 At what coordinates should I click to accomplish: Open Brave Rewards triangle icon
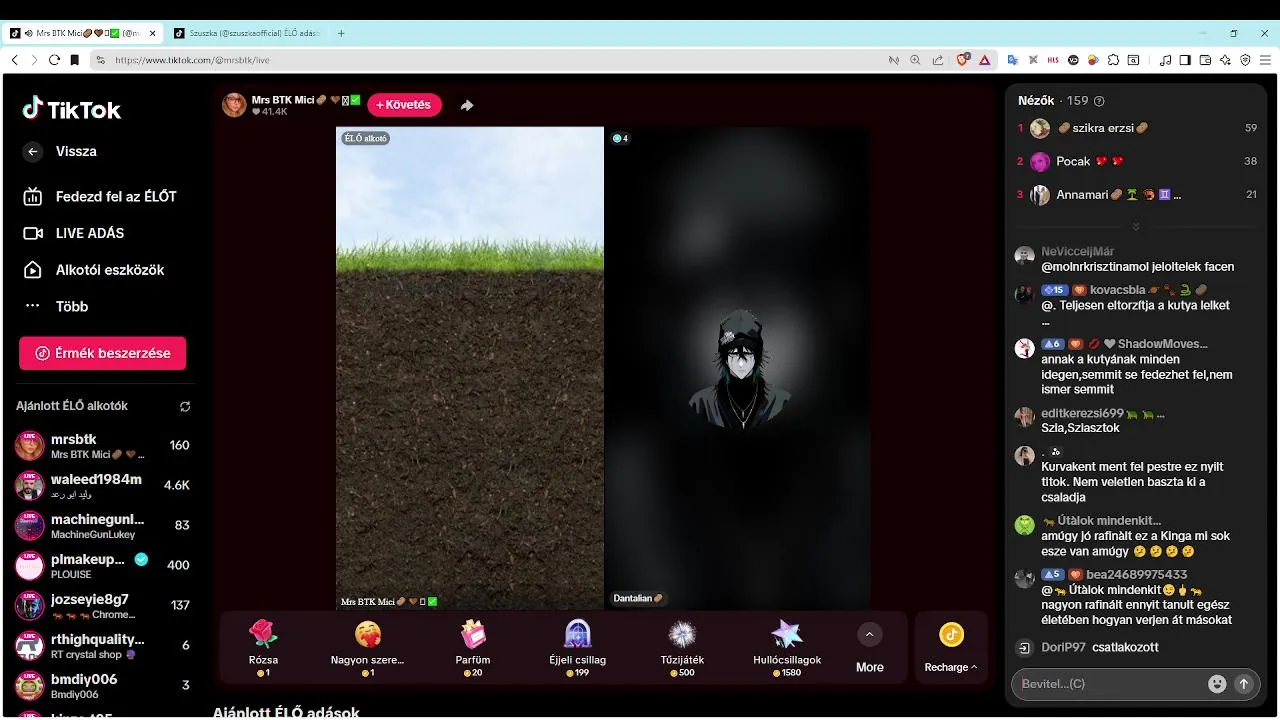985,60
